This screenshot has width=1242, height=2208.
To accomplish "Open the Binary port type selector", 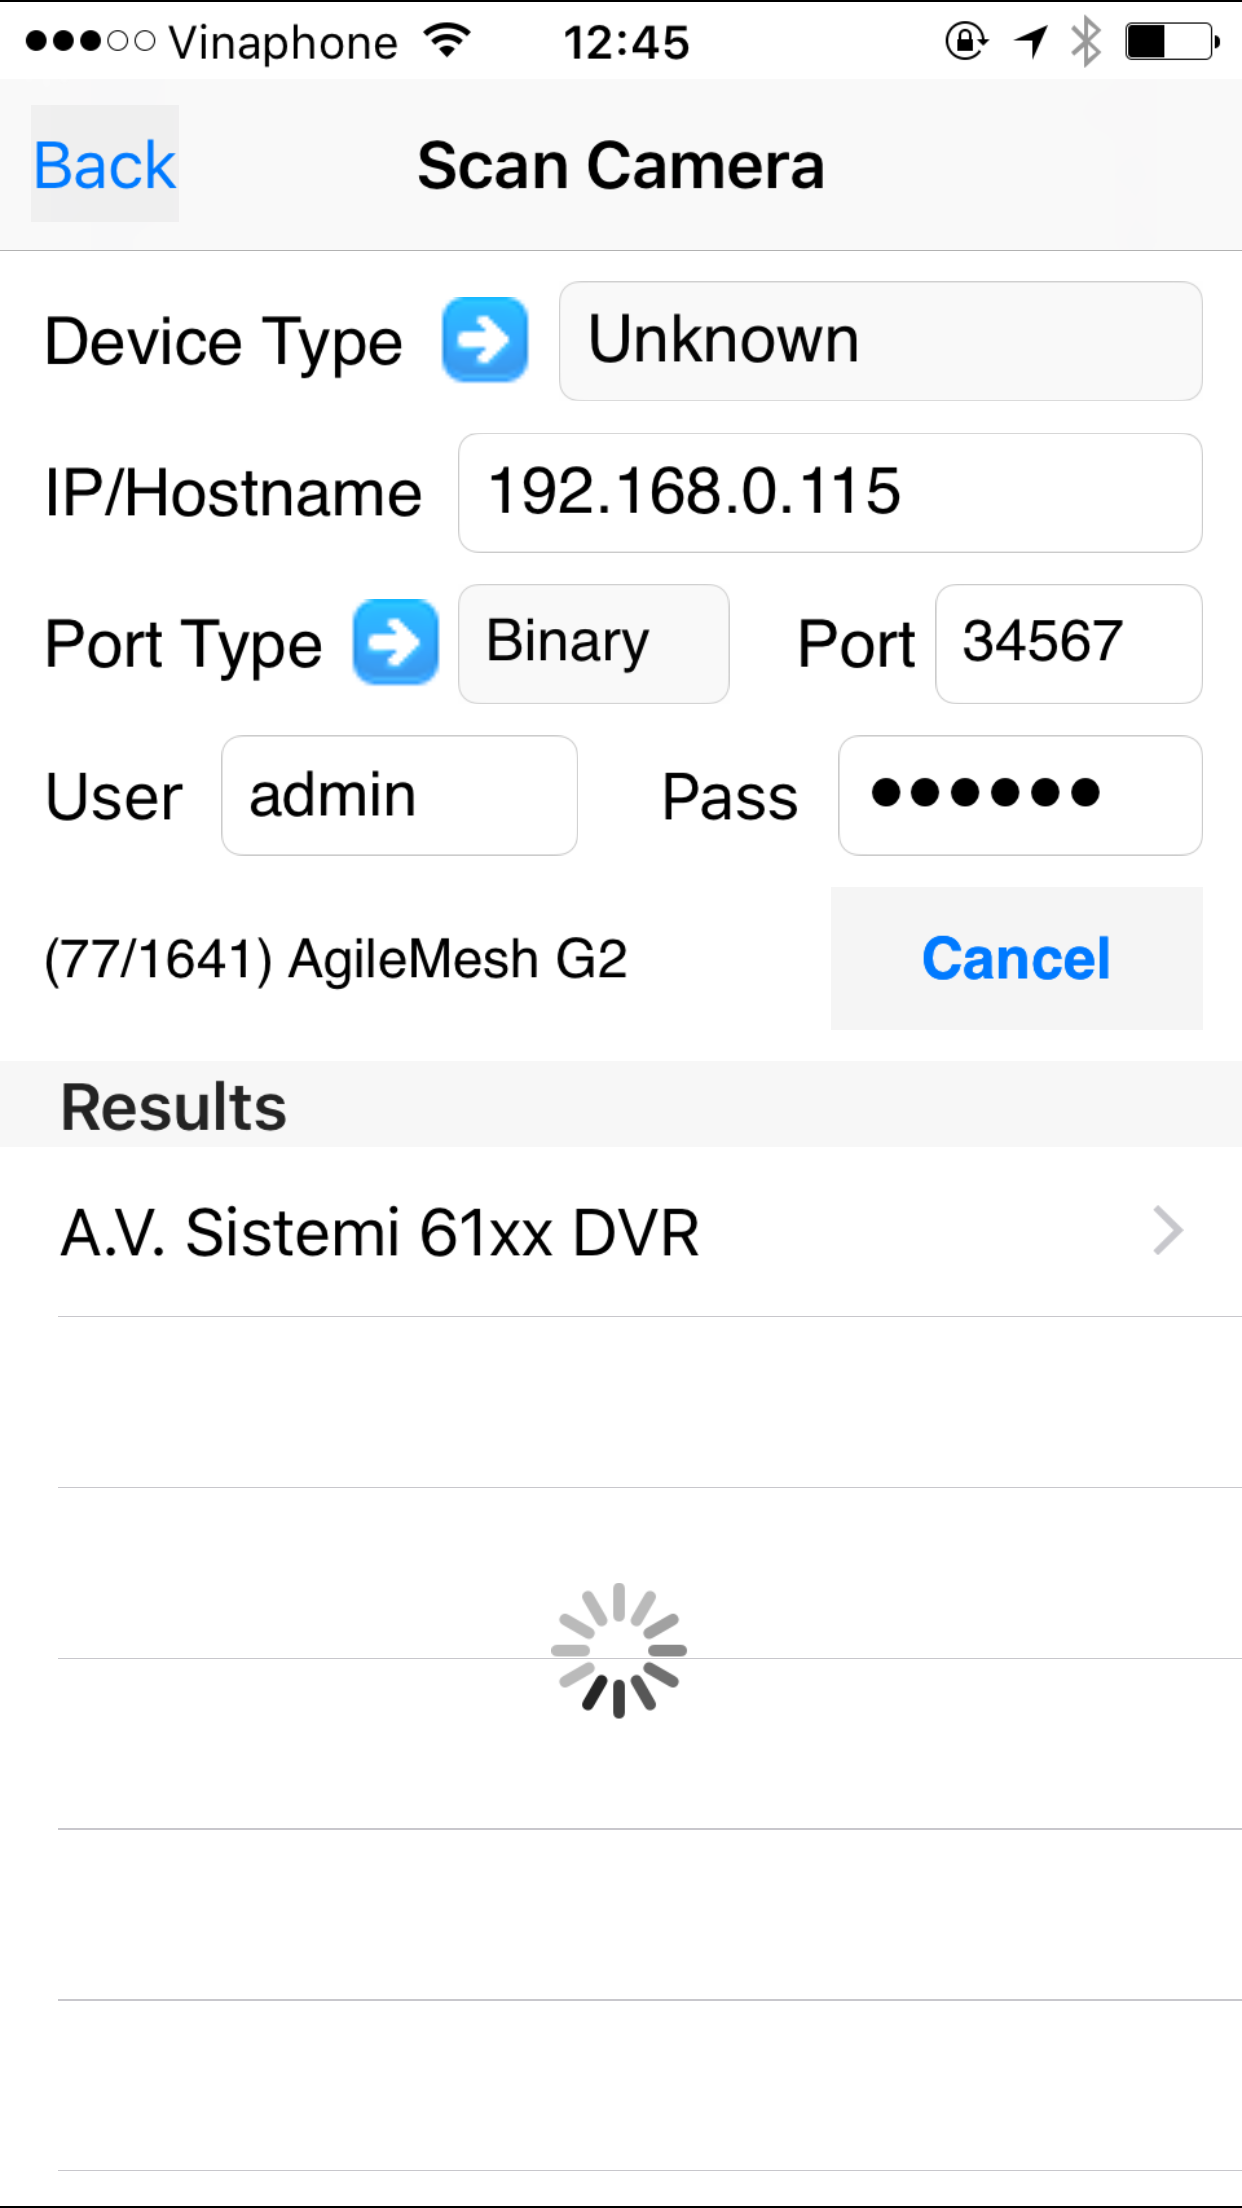I will tap(593, 644).
